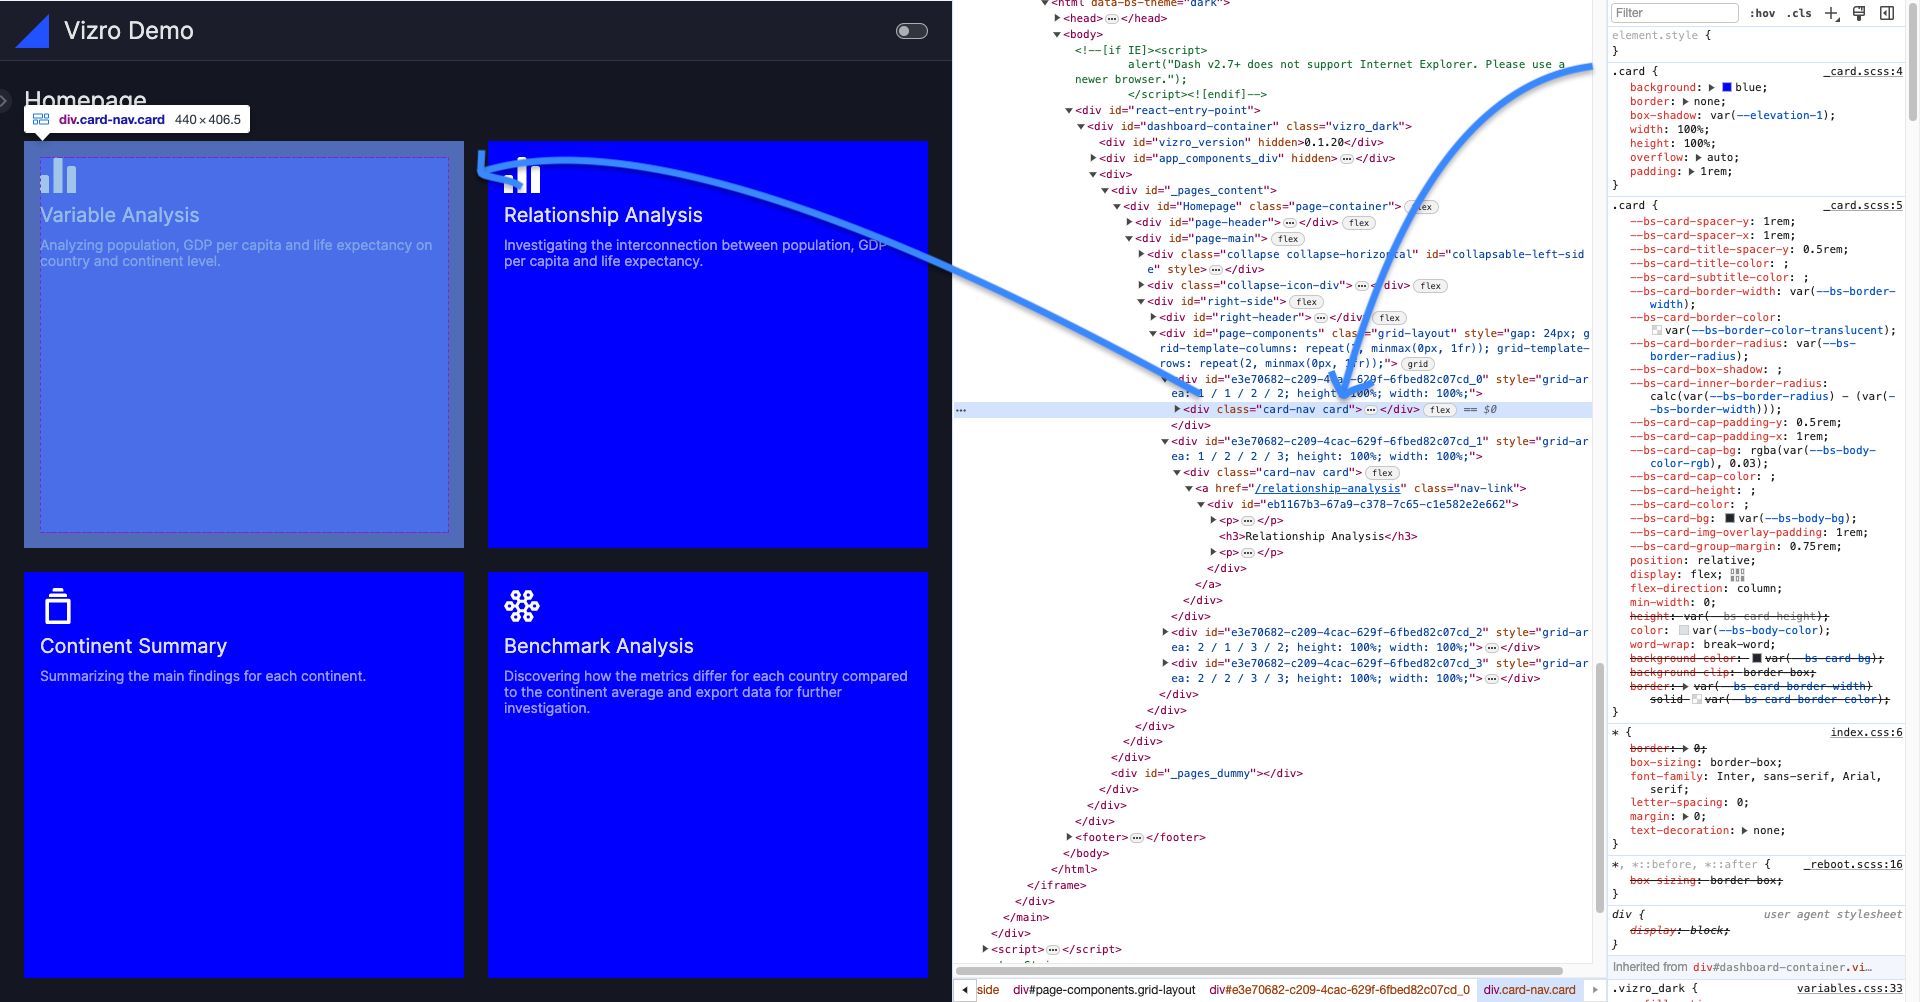Expand the background property shorthand arrow
This screenshot has width=1920, height=1002.
[1711, 88]
